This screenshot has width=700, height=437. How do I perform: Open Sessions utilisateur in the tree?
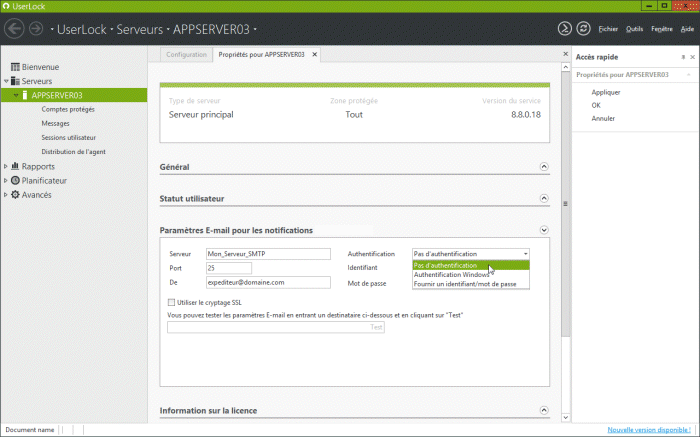(x=68, y=137)
